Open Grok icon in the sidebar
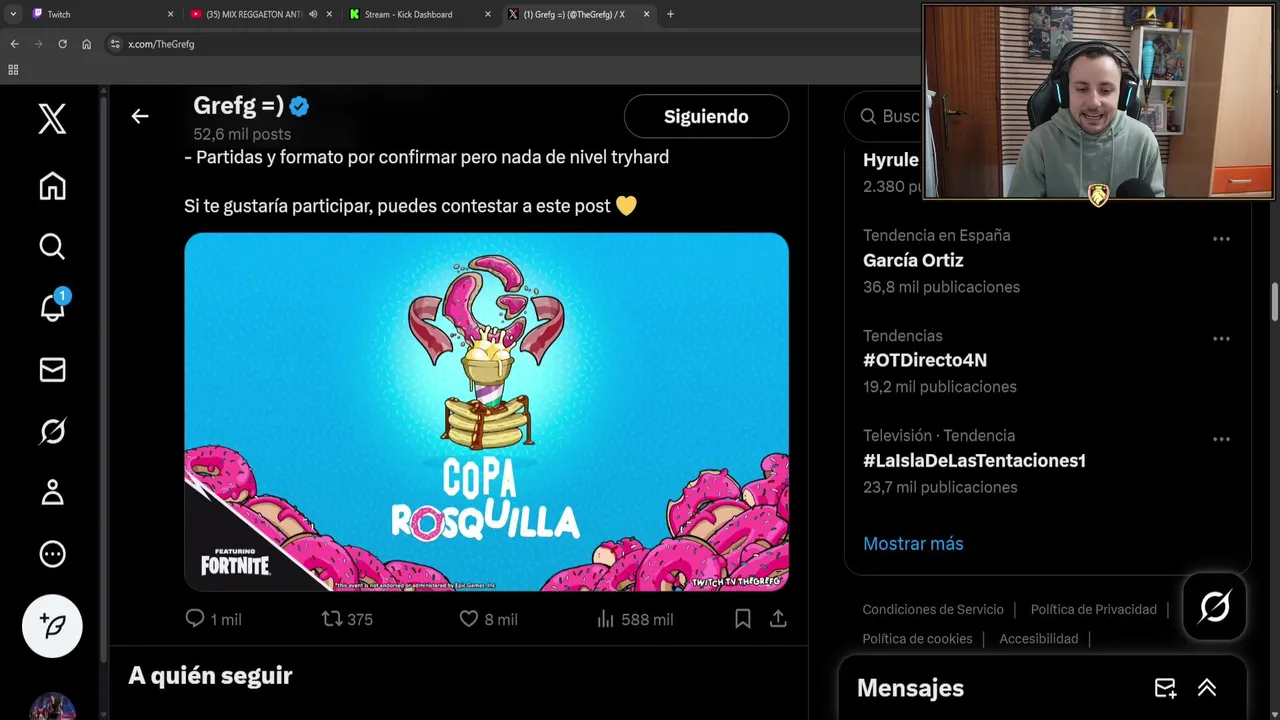 point(52,431)
